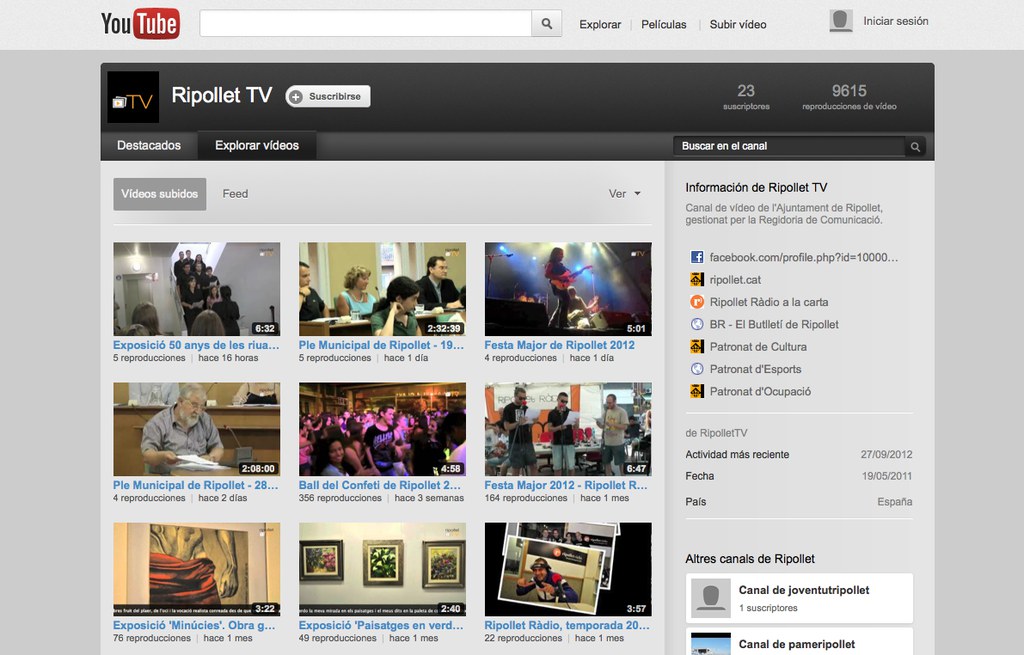
Task: Select the Explorar vídeos tab
Action: (257, 146)
